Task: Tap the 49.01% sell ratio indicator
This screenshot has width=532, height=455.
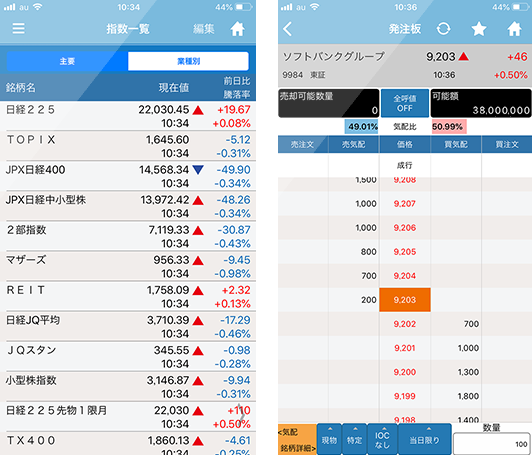Action: click(x=362, y=127)
